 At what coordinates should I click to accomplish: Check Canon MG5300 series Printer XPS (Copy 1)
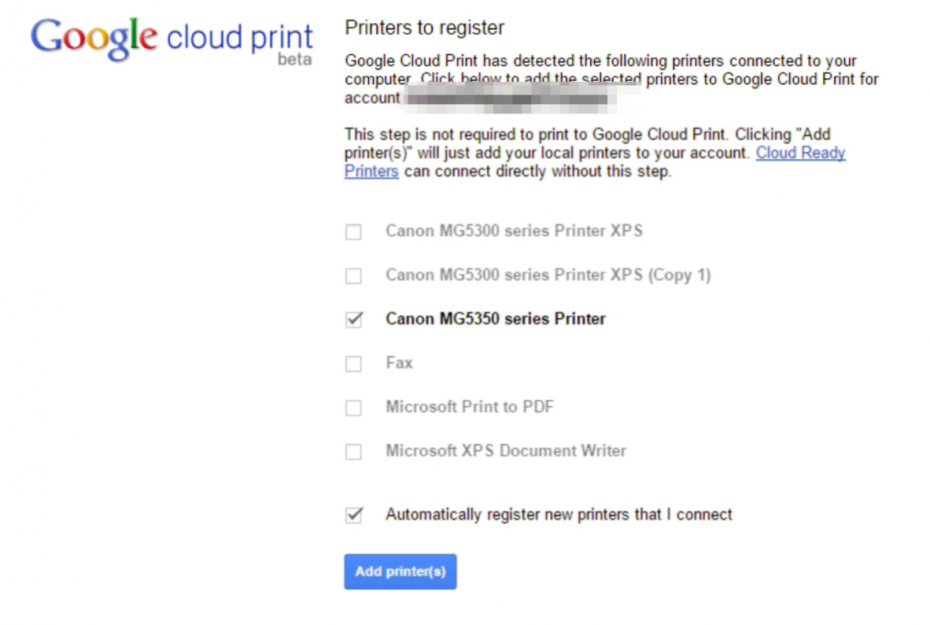point(353,275)
